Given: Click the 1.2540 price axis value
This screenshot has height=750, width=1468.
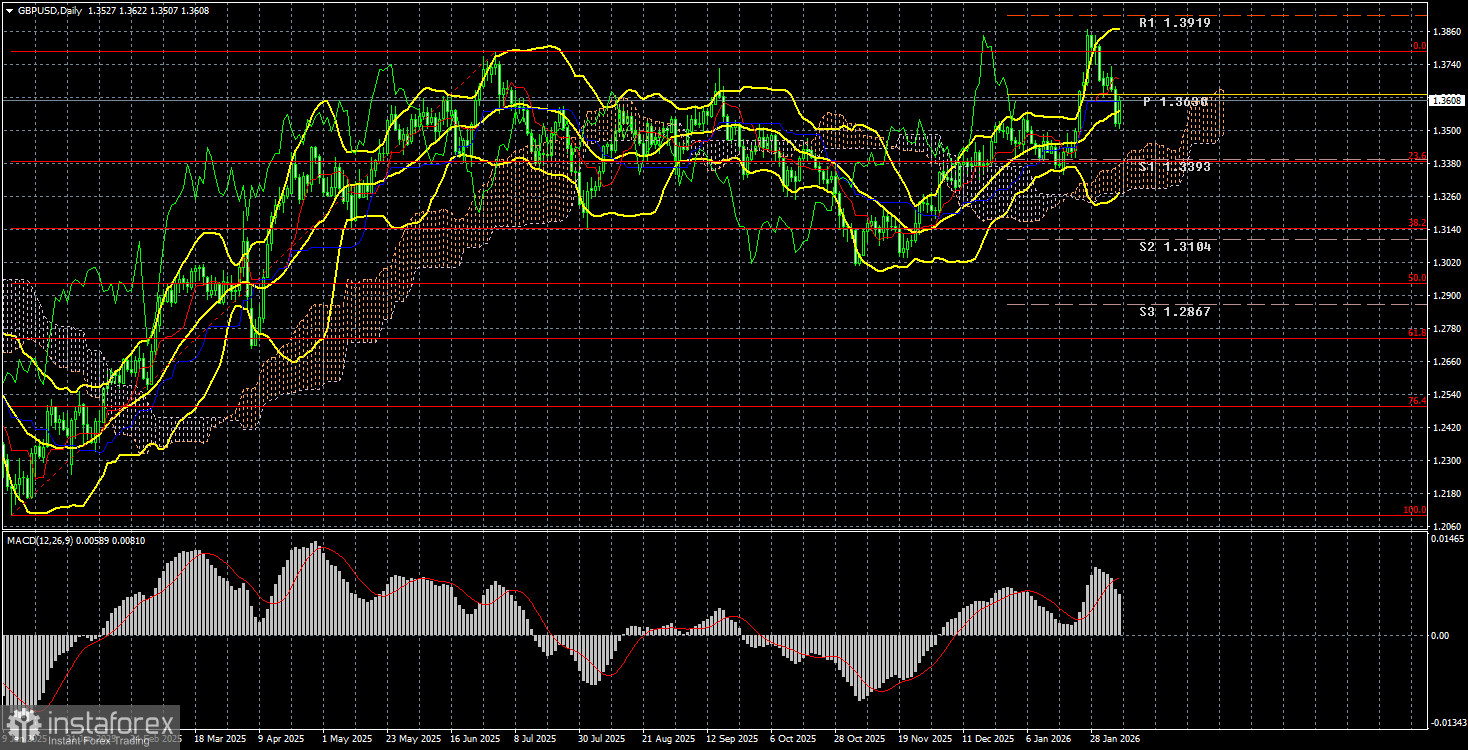Looking at the screenshot, I should [1446, 395].
